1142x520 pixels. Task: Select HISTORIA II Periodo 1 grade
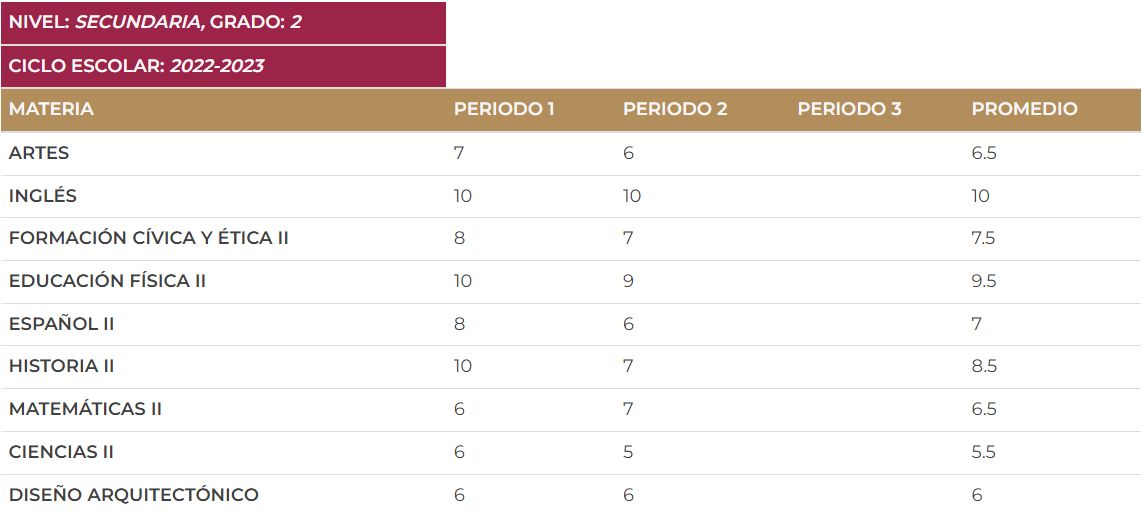coord(462,366)
